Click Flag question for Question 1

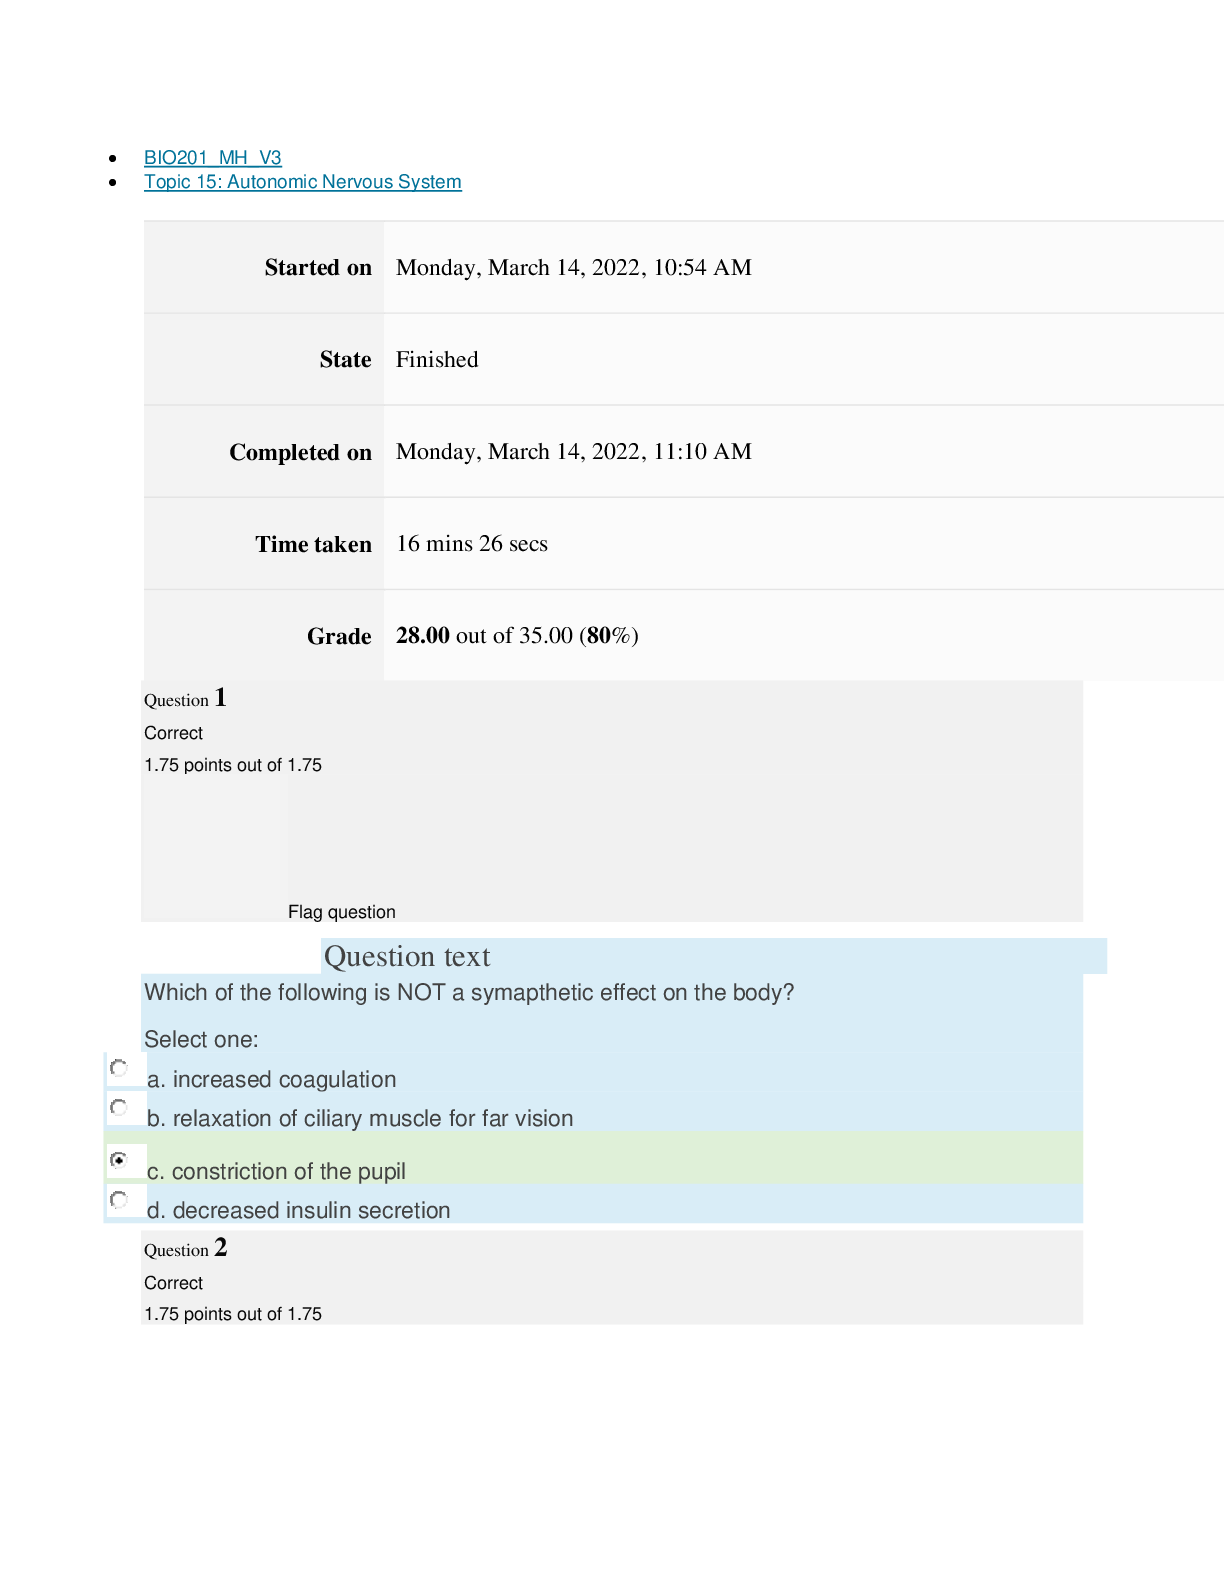(x=342, y=912)
